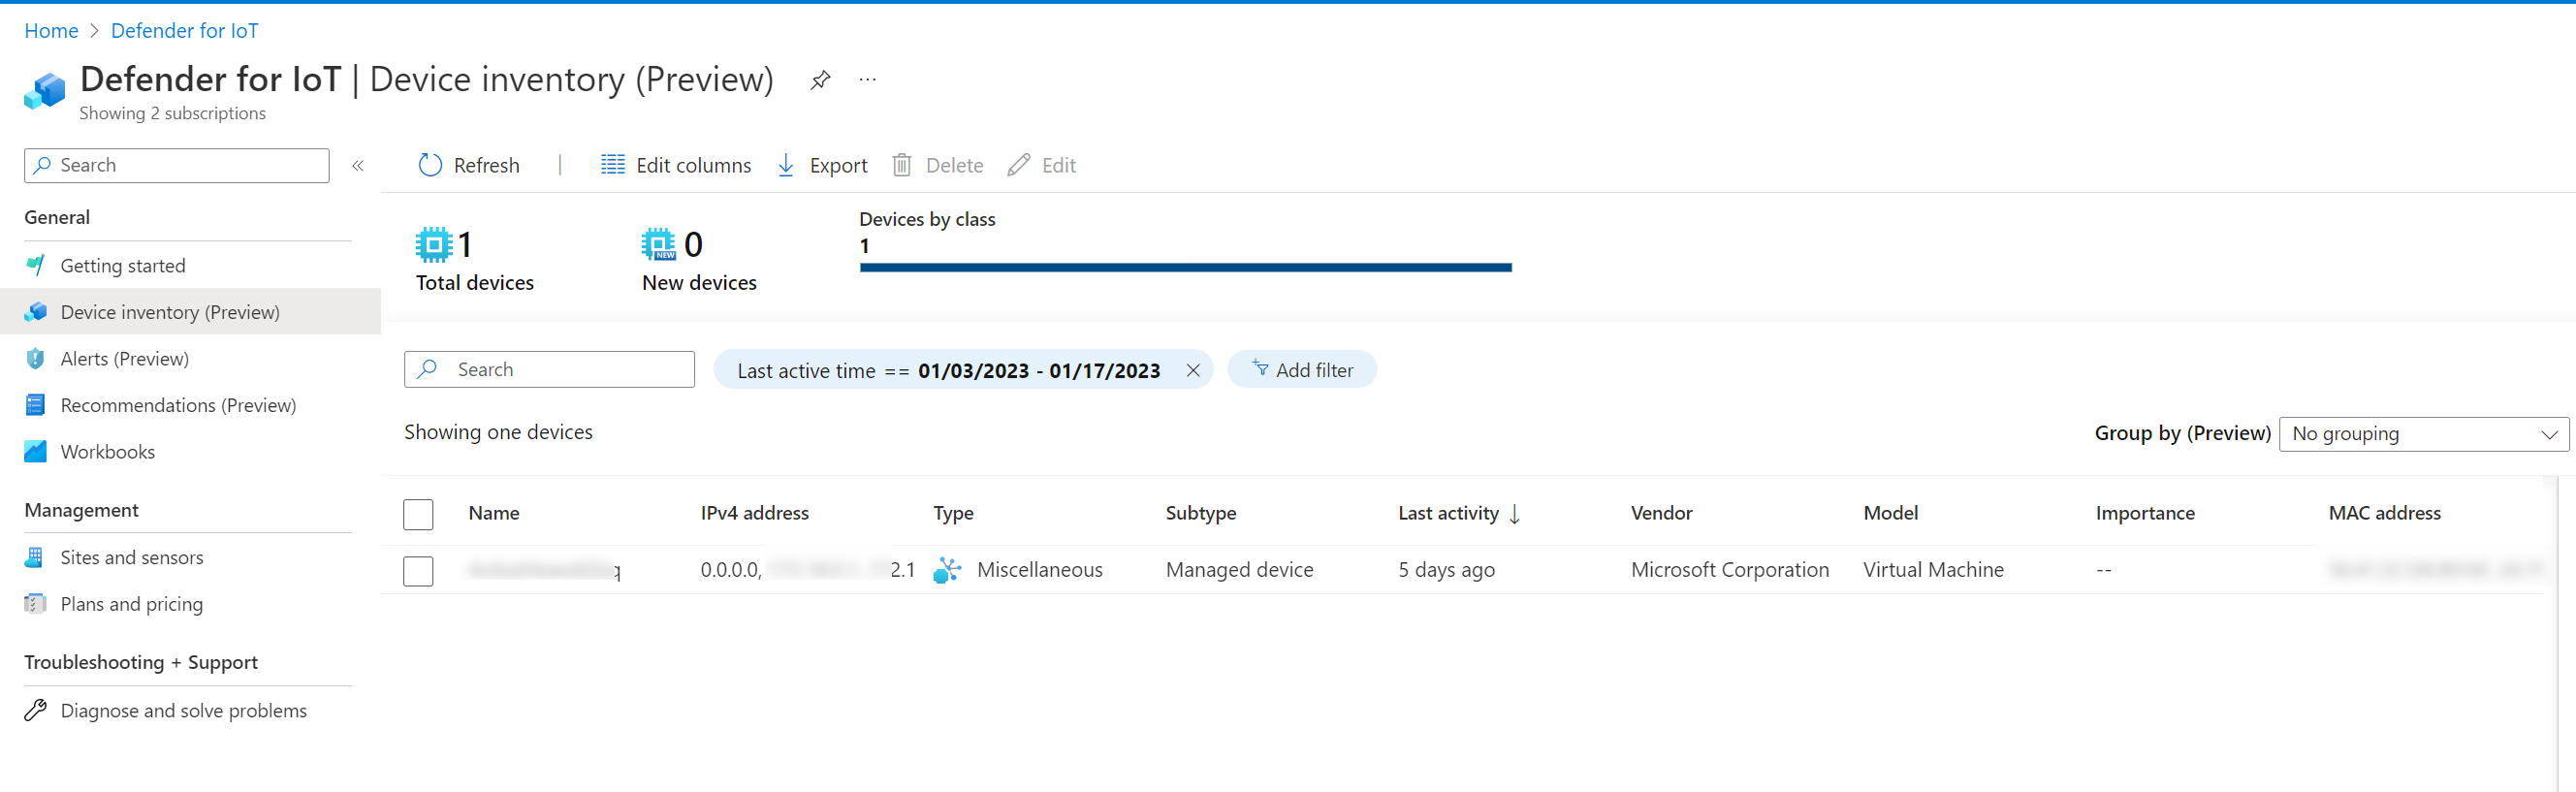Open the Group by No grouping dropdown
Screen dimensions: 2576x792
click(2423, 434)
